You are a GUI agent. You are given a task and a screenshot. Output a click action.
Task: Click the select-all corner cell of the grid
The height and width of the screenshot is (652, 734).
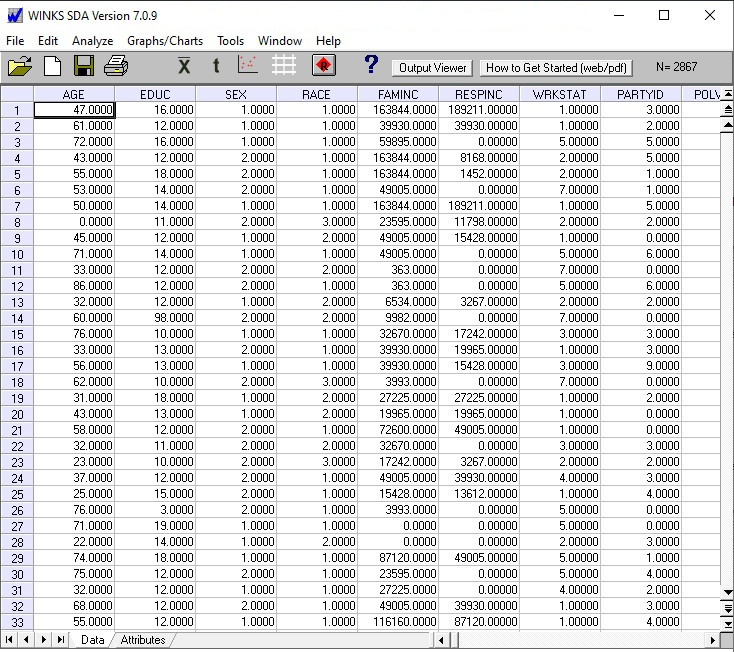(17, 94)
